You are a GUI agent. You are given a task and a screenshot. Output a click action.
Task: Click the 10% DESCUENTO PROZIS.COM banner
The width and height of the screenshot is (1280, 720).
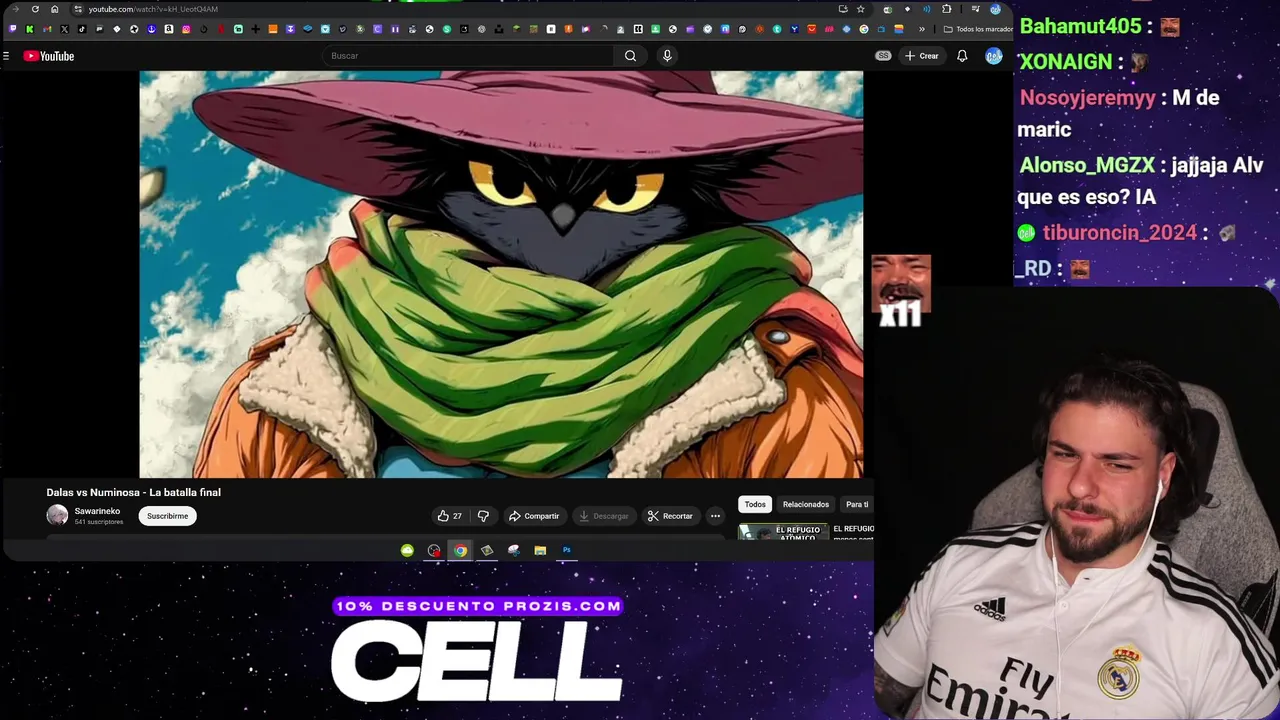[x=478, y=606]
